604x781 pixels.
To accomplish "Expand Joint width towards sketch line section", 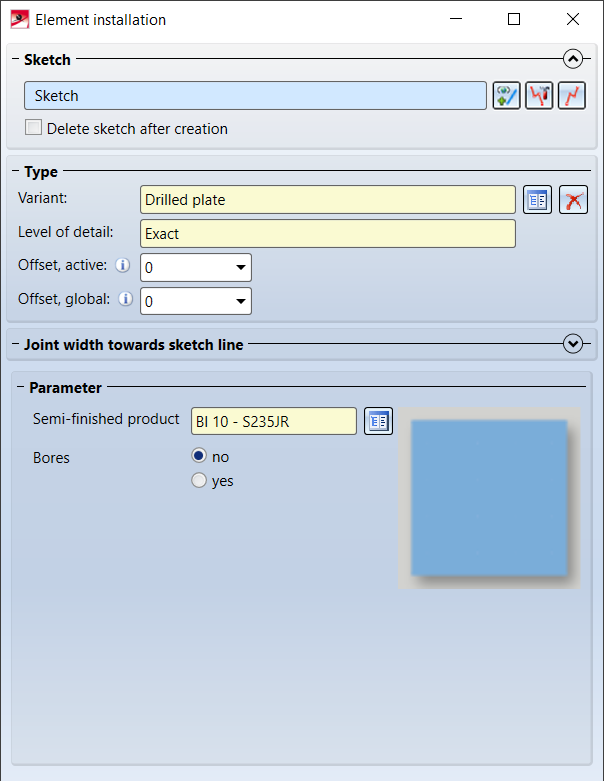I will pyautogui.click(x=572, y=344).
